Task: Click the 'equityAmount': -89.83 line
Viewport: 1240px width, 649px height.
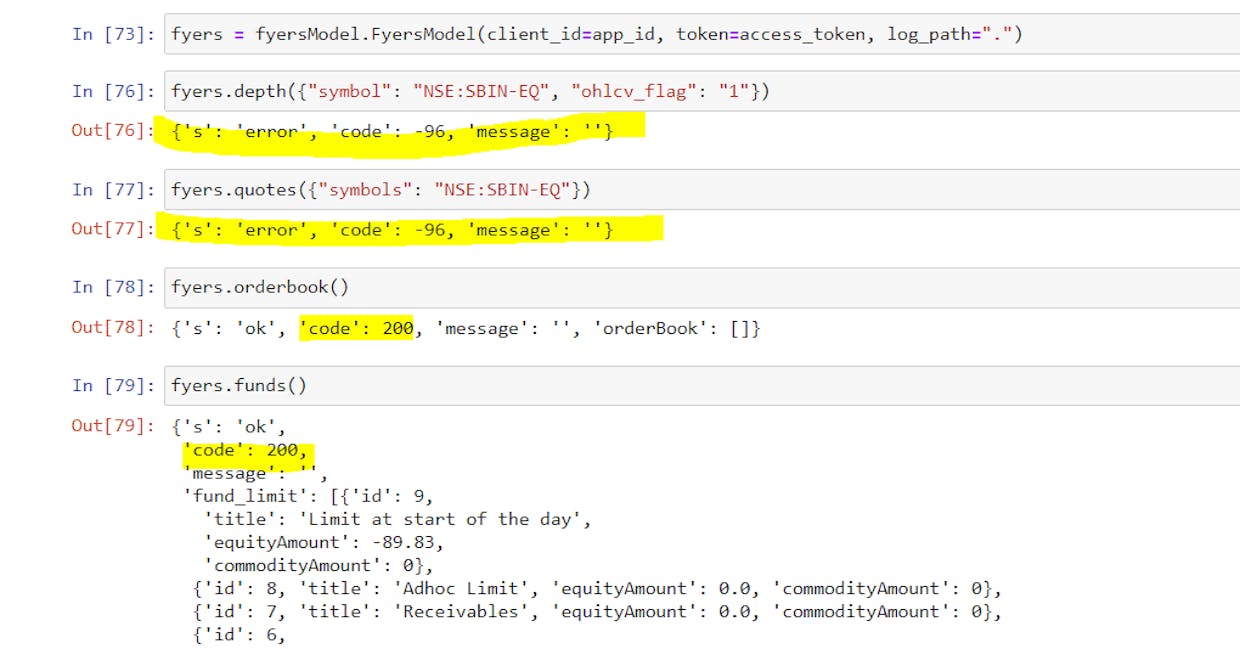Action: (x=324, y=542)
